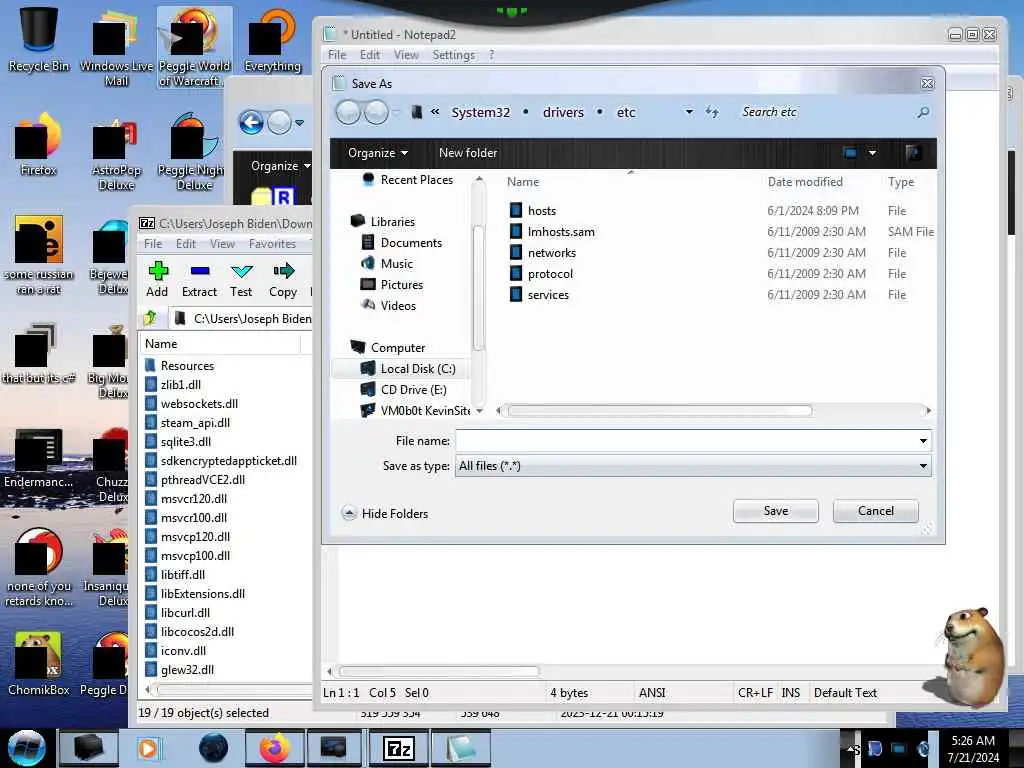
Task: Click the media player taskbar icon
Action: point(148,748)
